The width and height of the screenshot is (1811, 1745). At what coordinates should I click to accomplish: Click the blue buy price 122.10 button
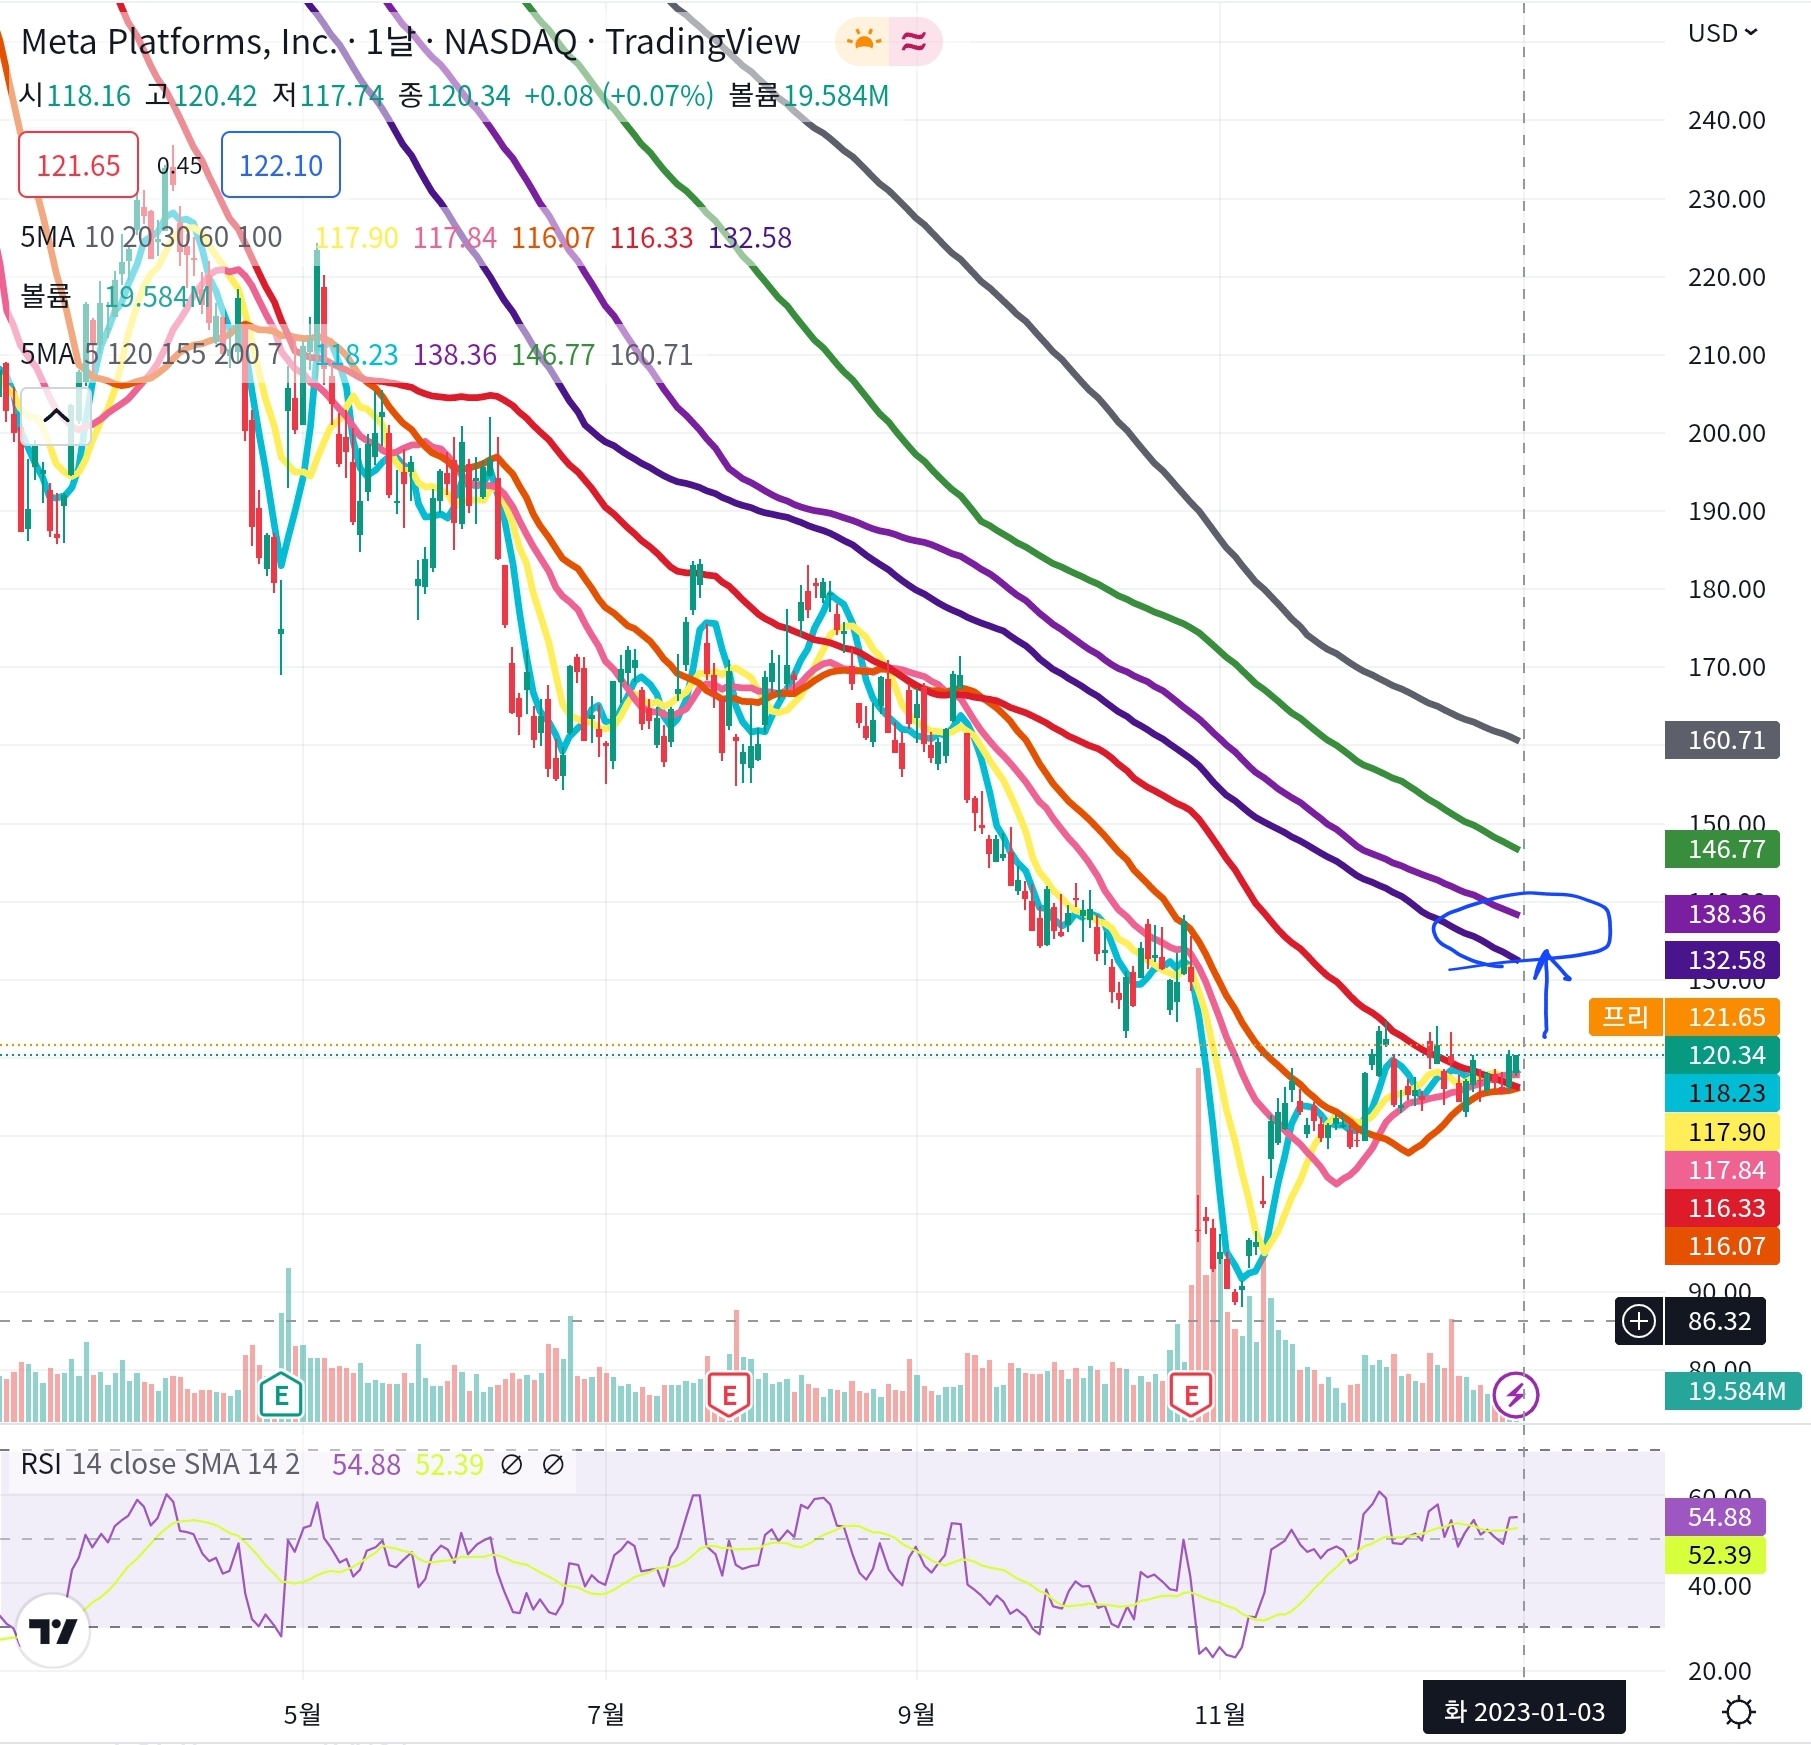281,165
